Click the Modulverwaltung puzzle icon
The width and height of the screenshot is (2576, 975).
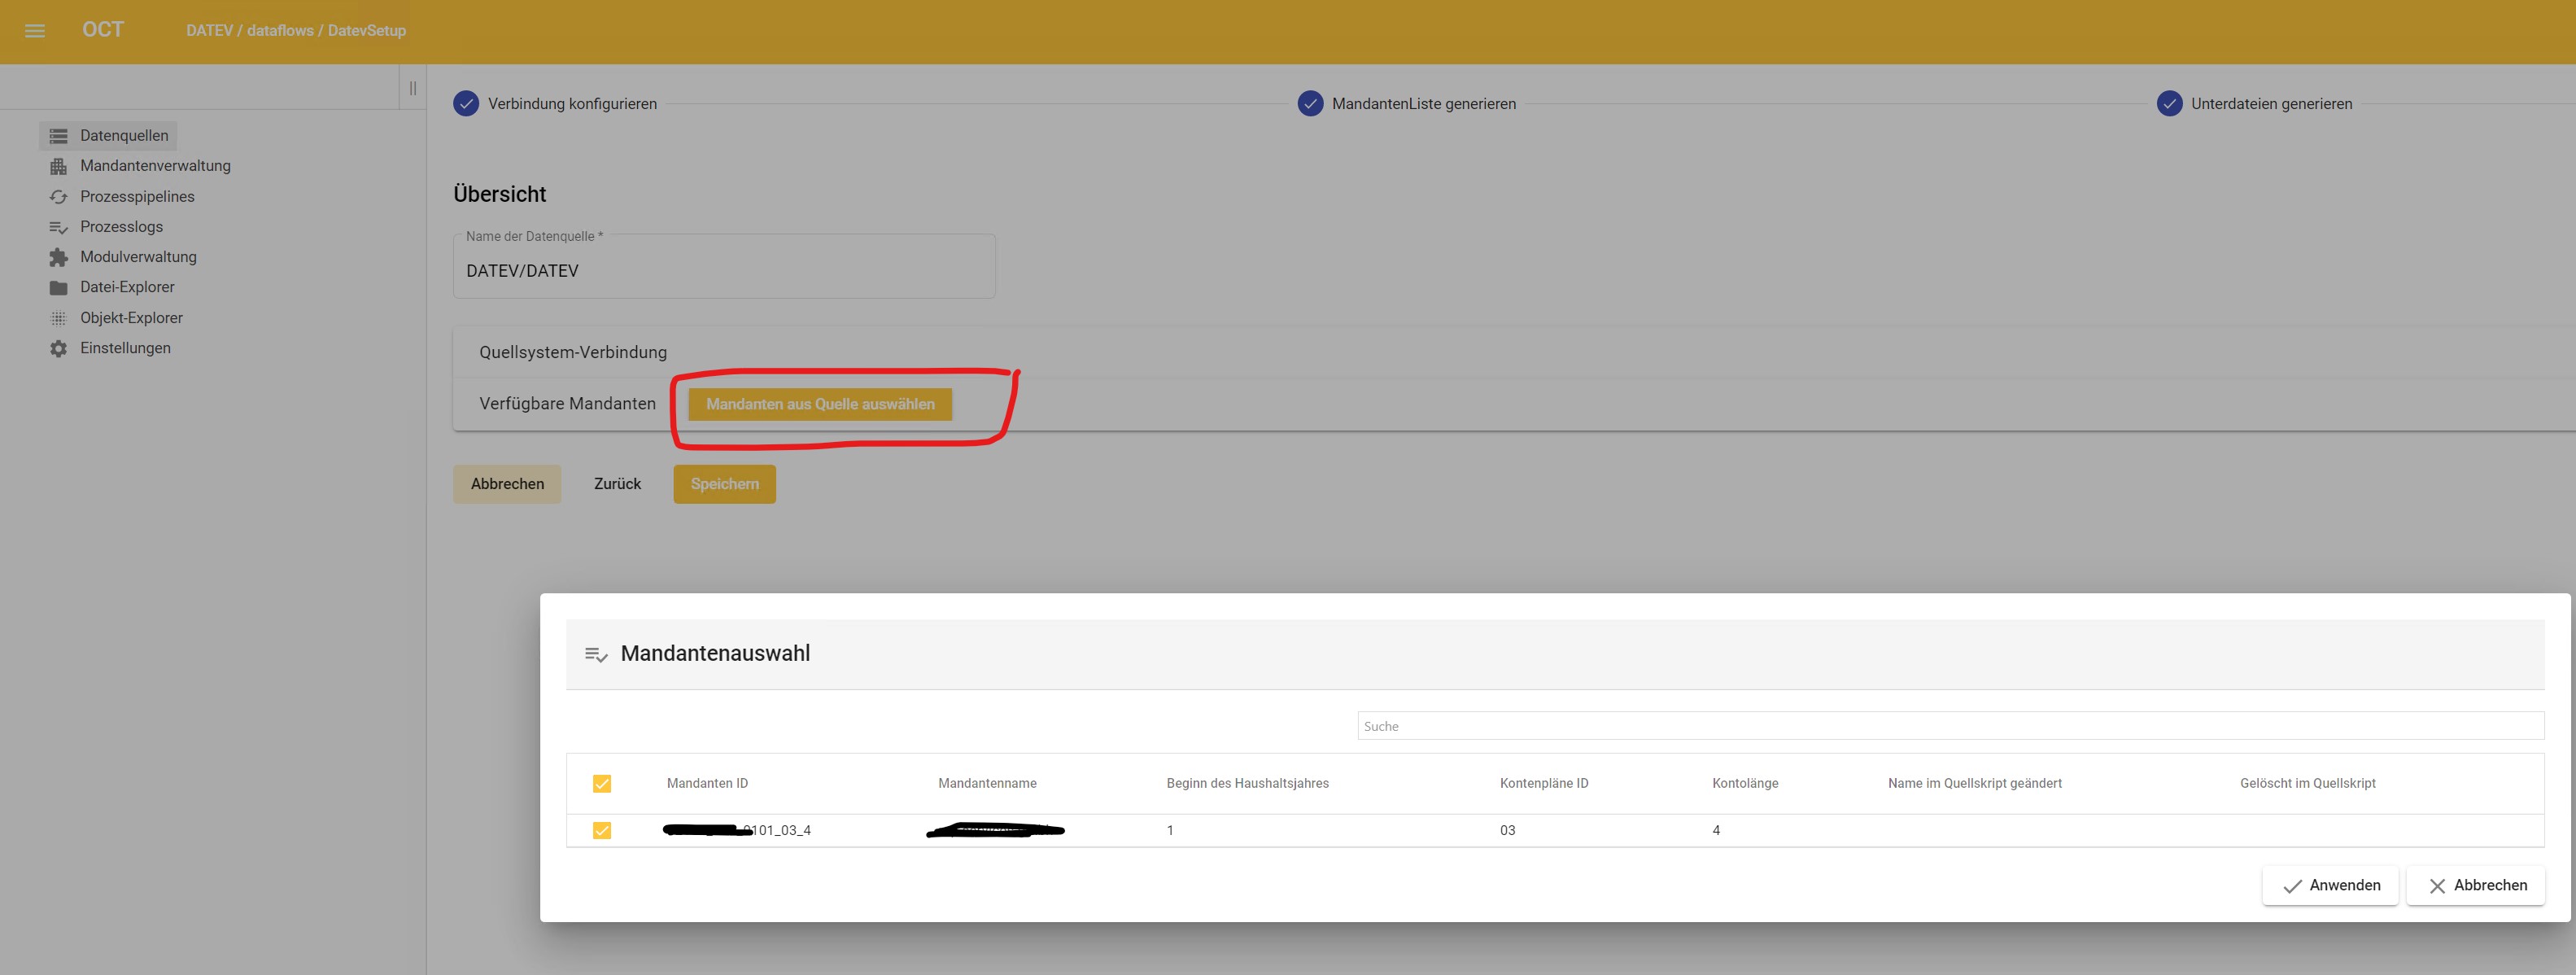pyautogui.click(x=59, y=257)
